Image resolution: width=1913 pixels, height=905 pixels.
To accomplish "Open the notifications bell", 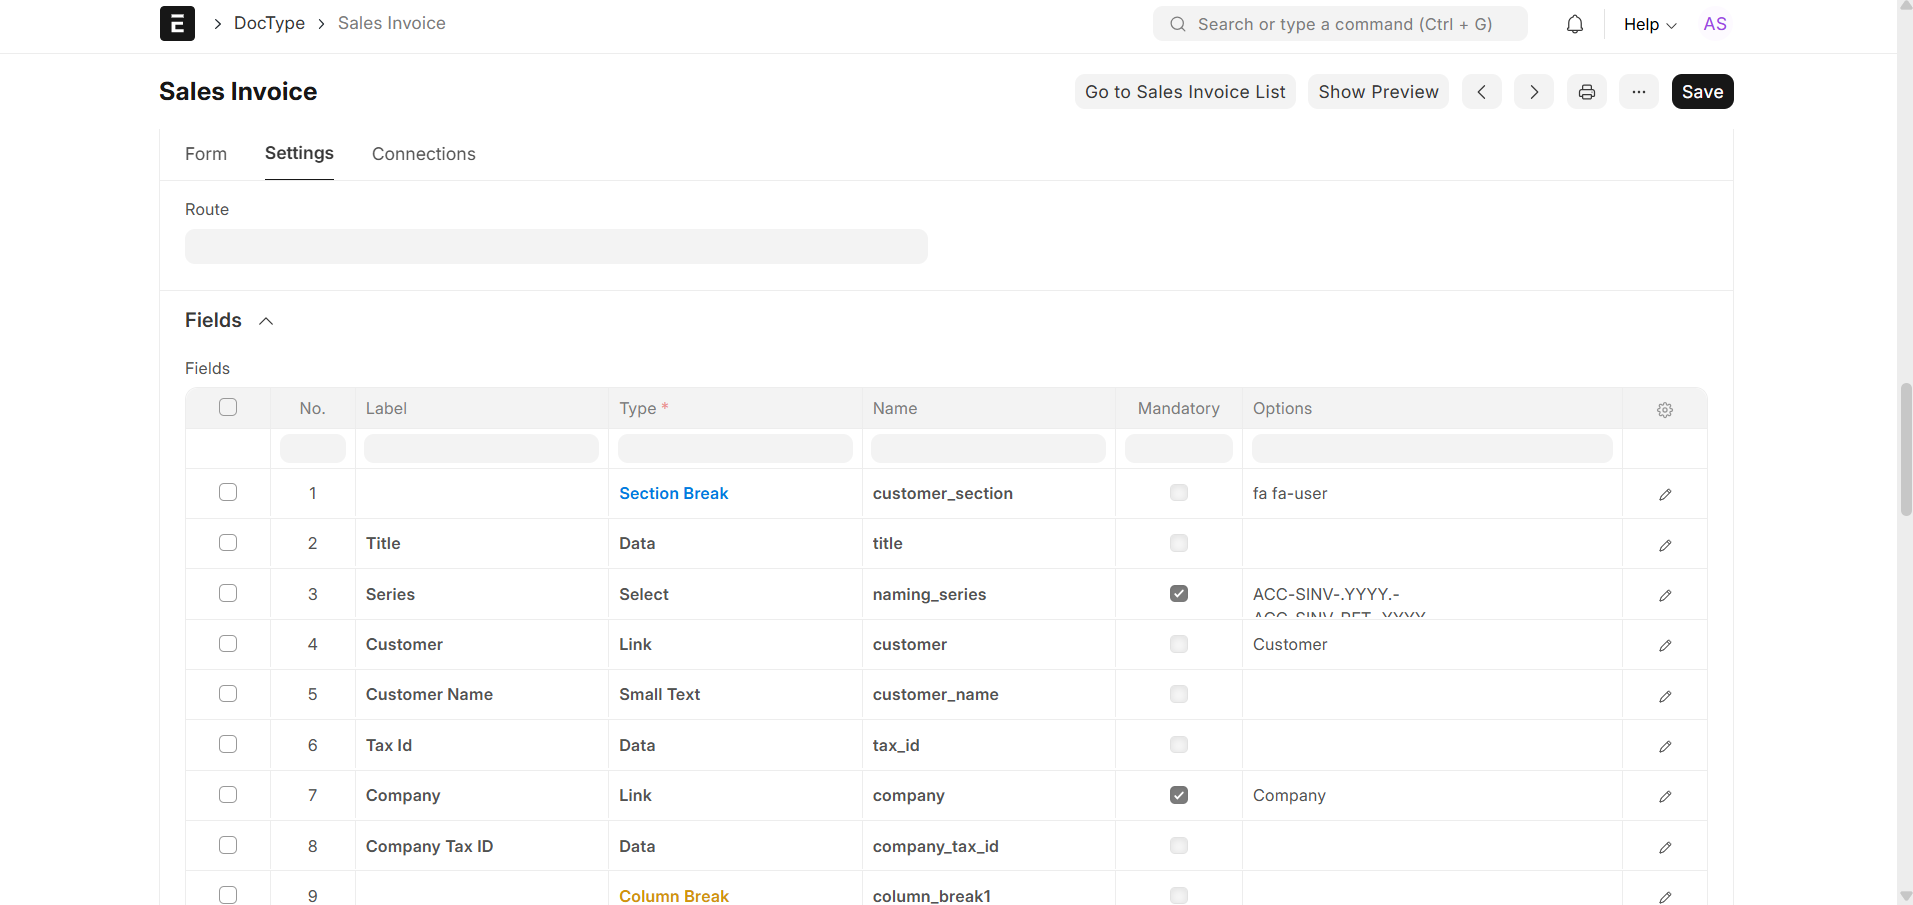I will click(x=1574, y=24).
